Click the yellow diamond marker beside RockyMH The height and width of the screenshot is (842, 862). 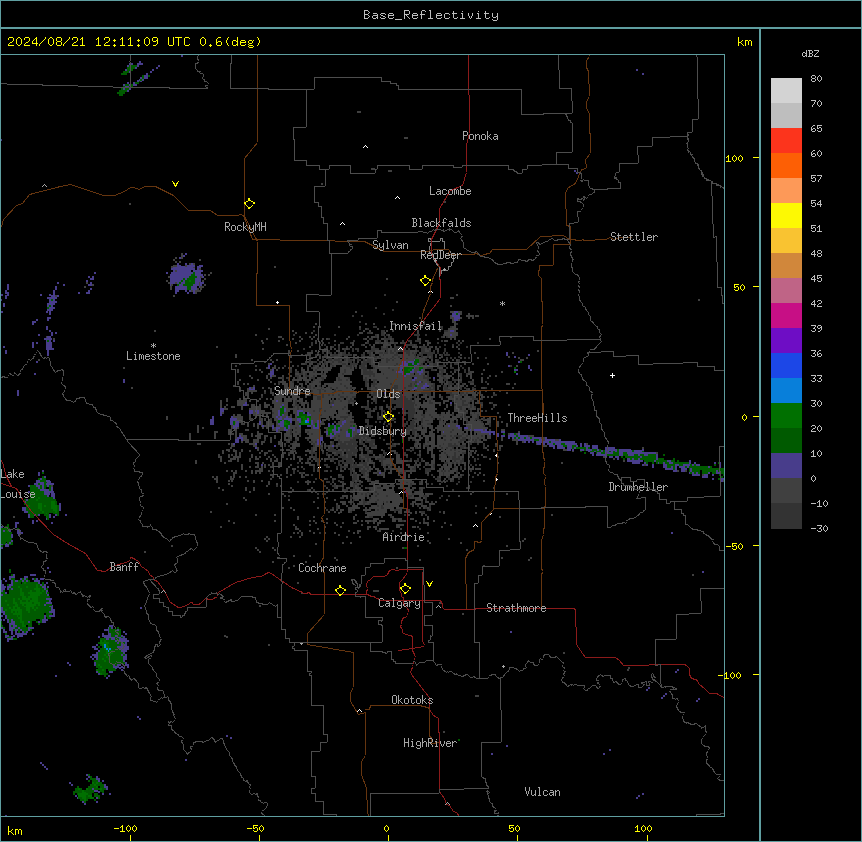point(249,204)
